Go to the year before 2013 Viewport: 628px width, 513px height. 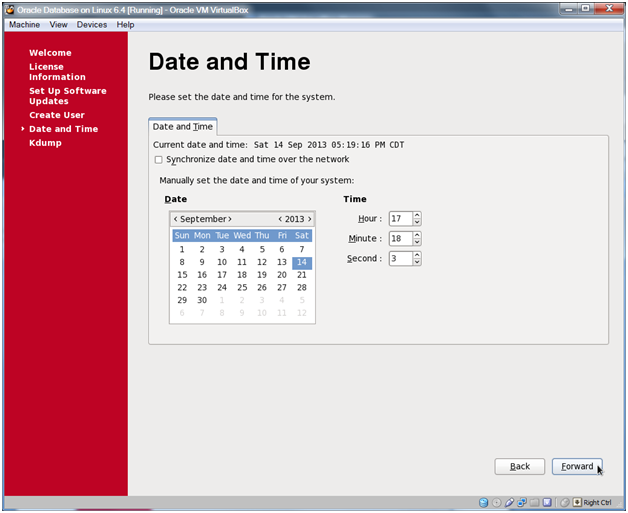tap(280, 219)
